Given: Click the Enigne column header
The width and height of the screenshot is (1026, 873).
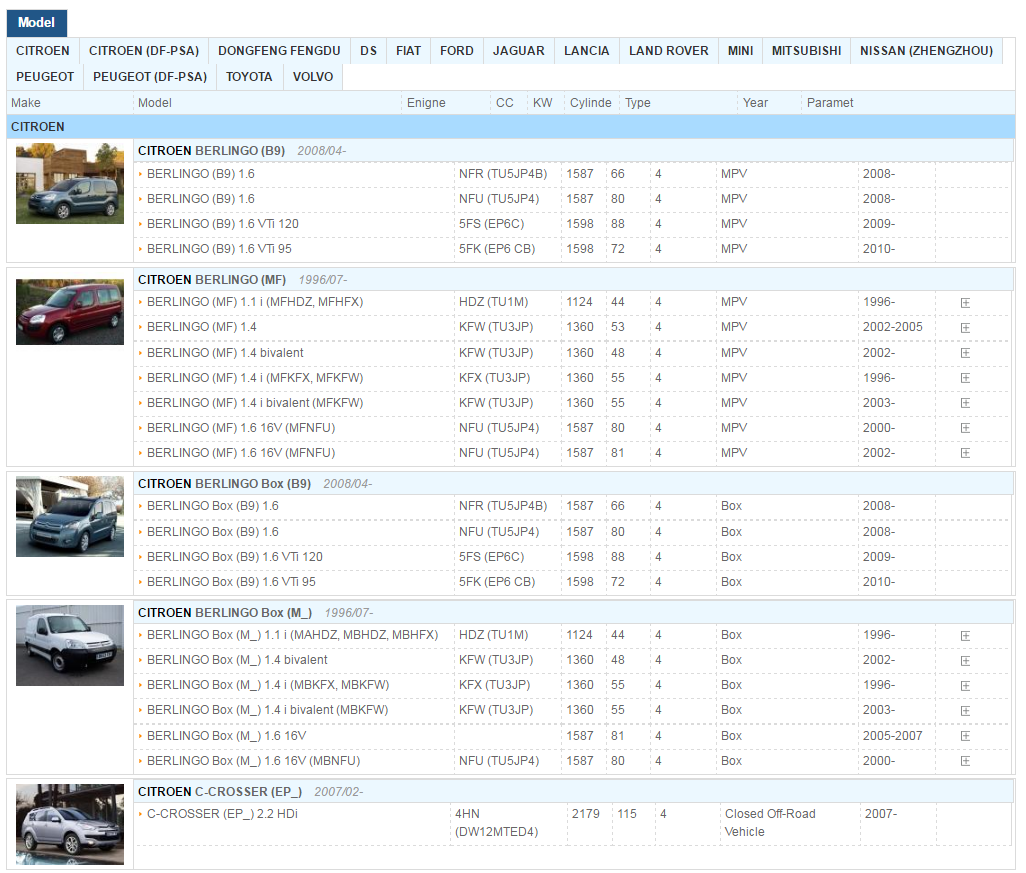Looking at the screenshot, I should (426, 103).
